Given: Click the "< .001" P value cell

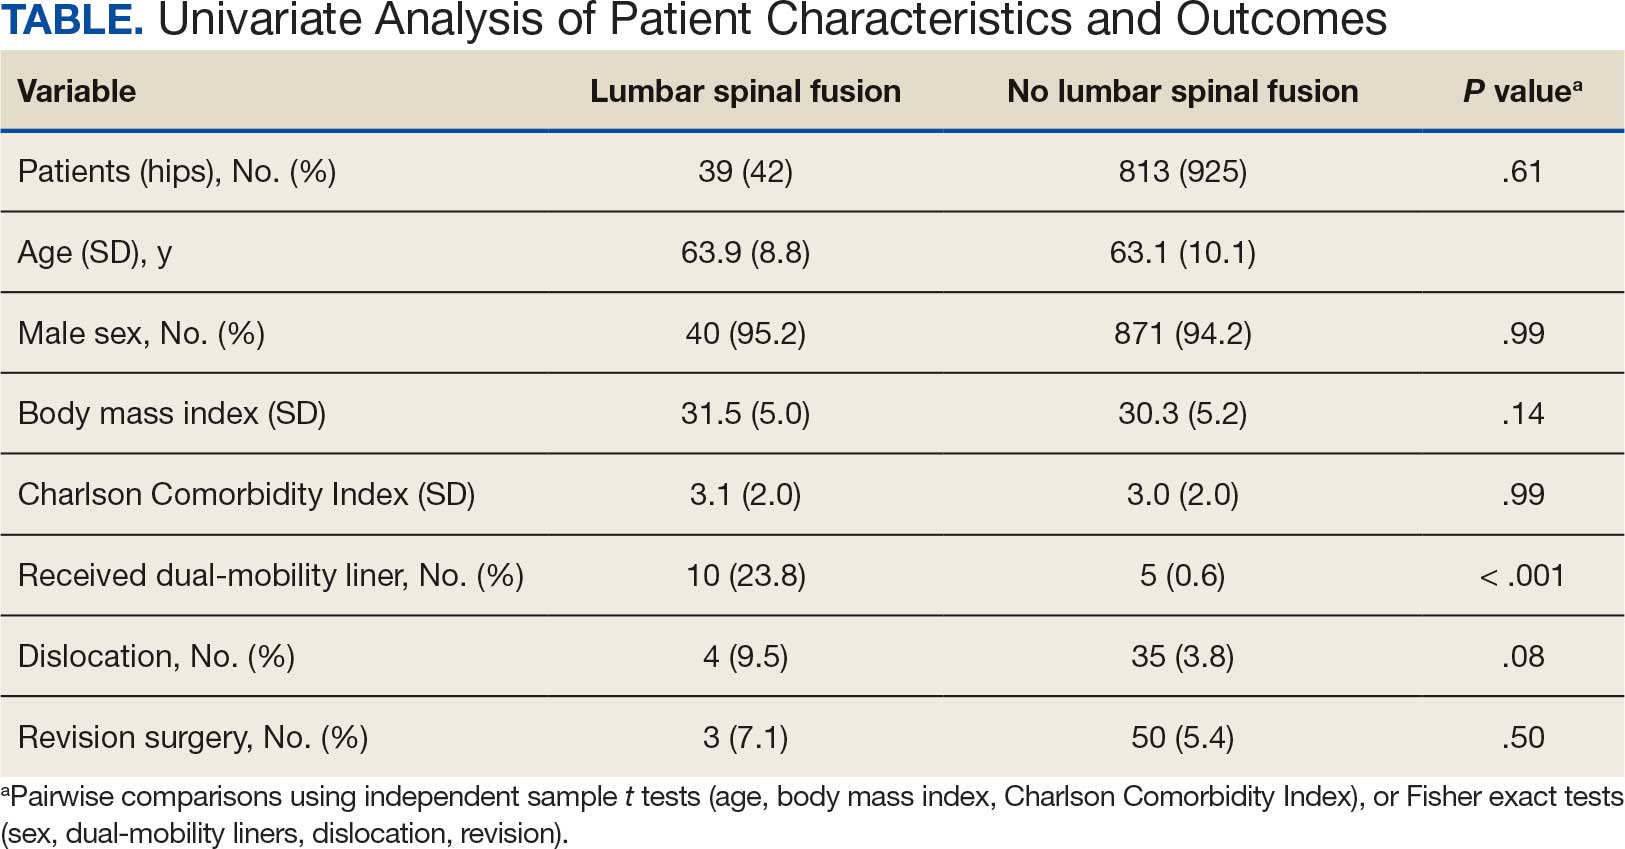Looking at the screenshot, I should click(x=1521, y=576).
